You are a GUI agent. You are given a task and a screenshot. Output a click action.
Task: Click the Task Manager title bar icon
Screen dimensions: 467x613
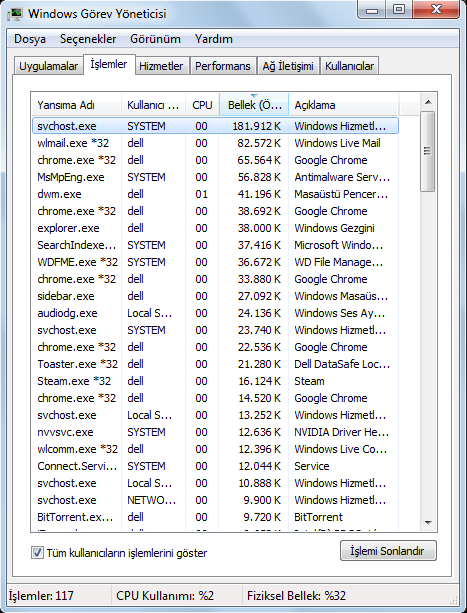(15, 14)
